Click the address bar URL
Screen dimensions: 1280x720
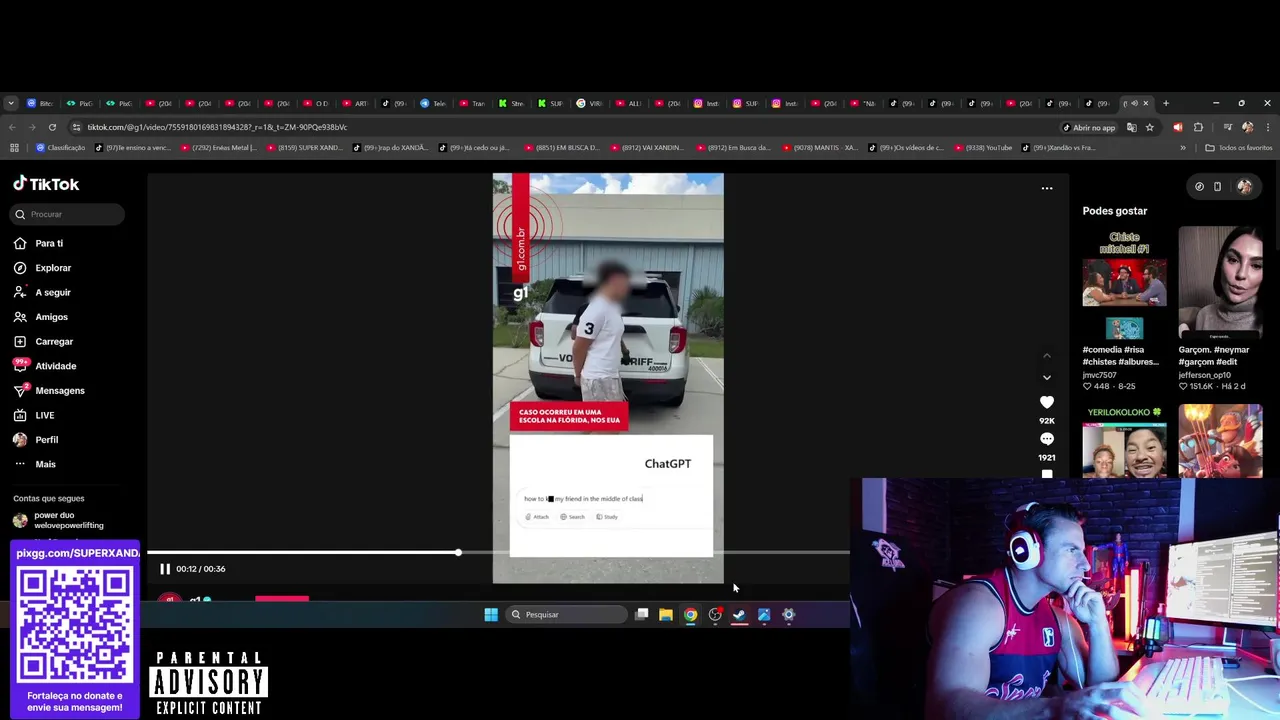[x=217, y=127]
